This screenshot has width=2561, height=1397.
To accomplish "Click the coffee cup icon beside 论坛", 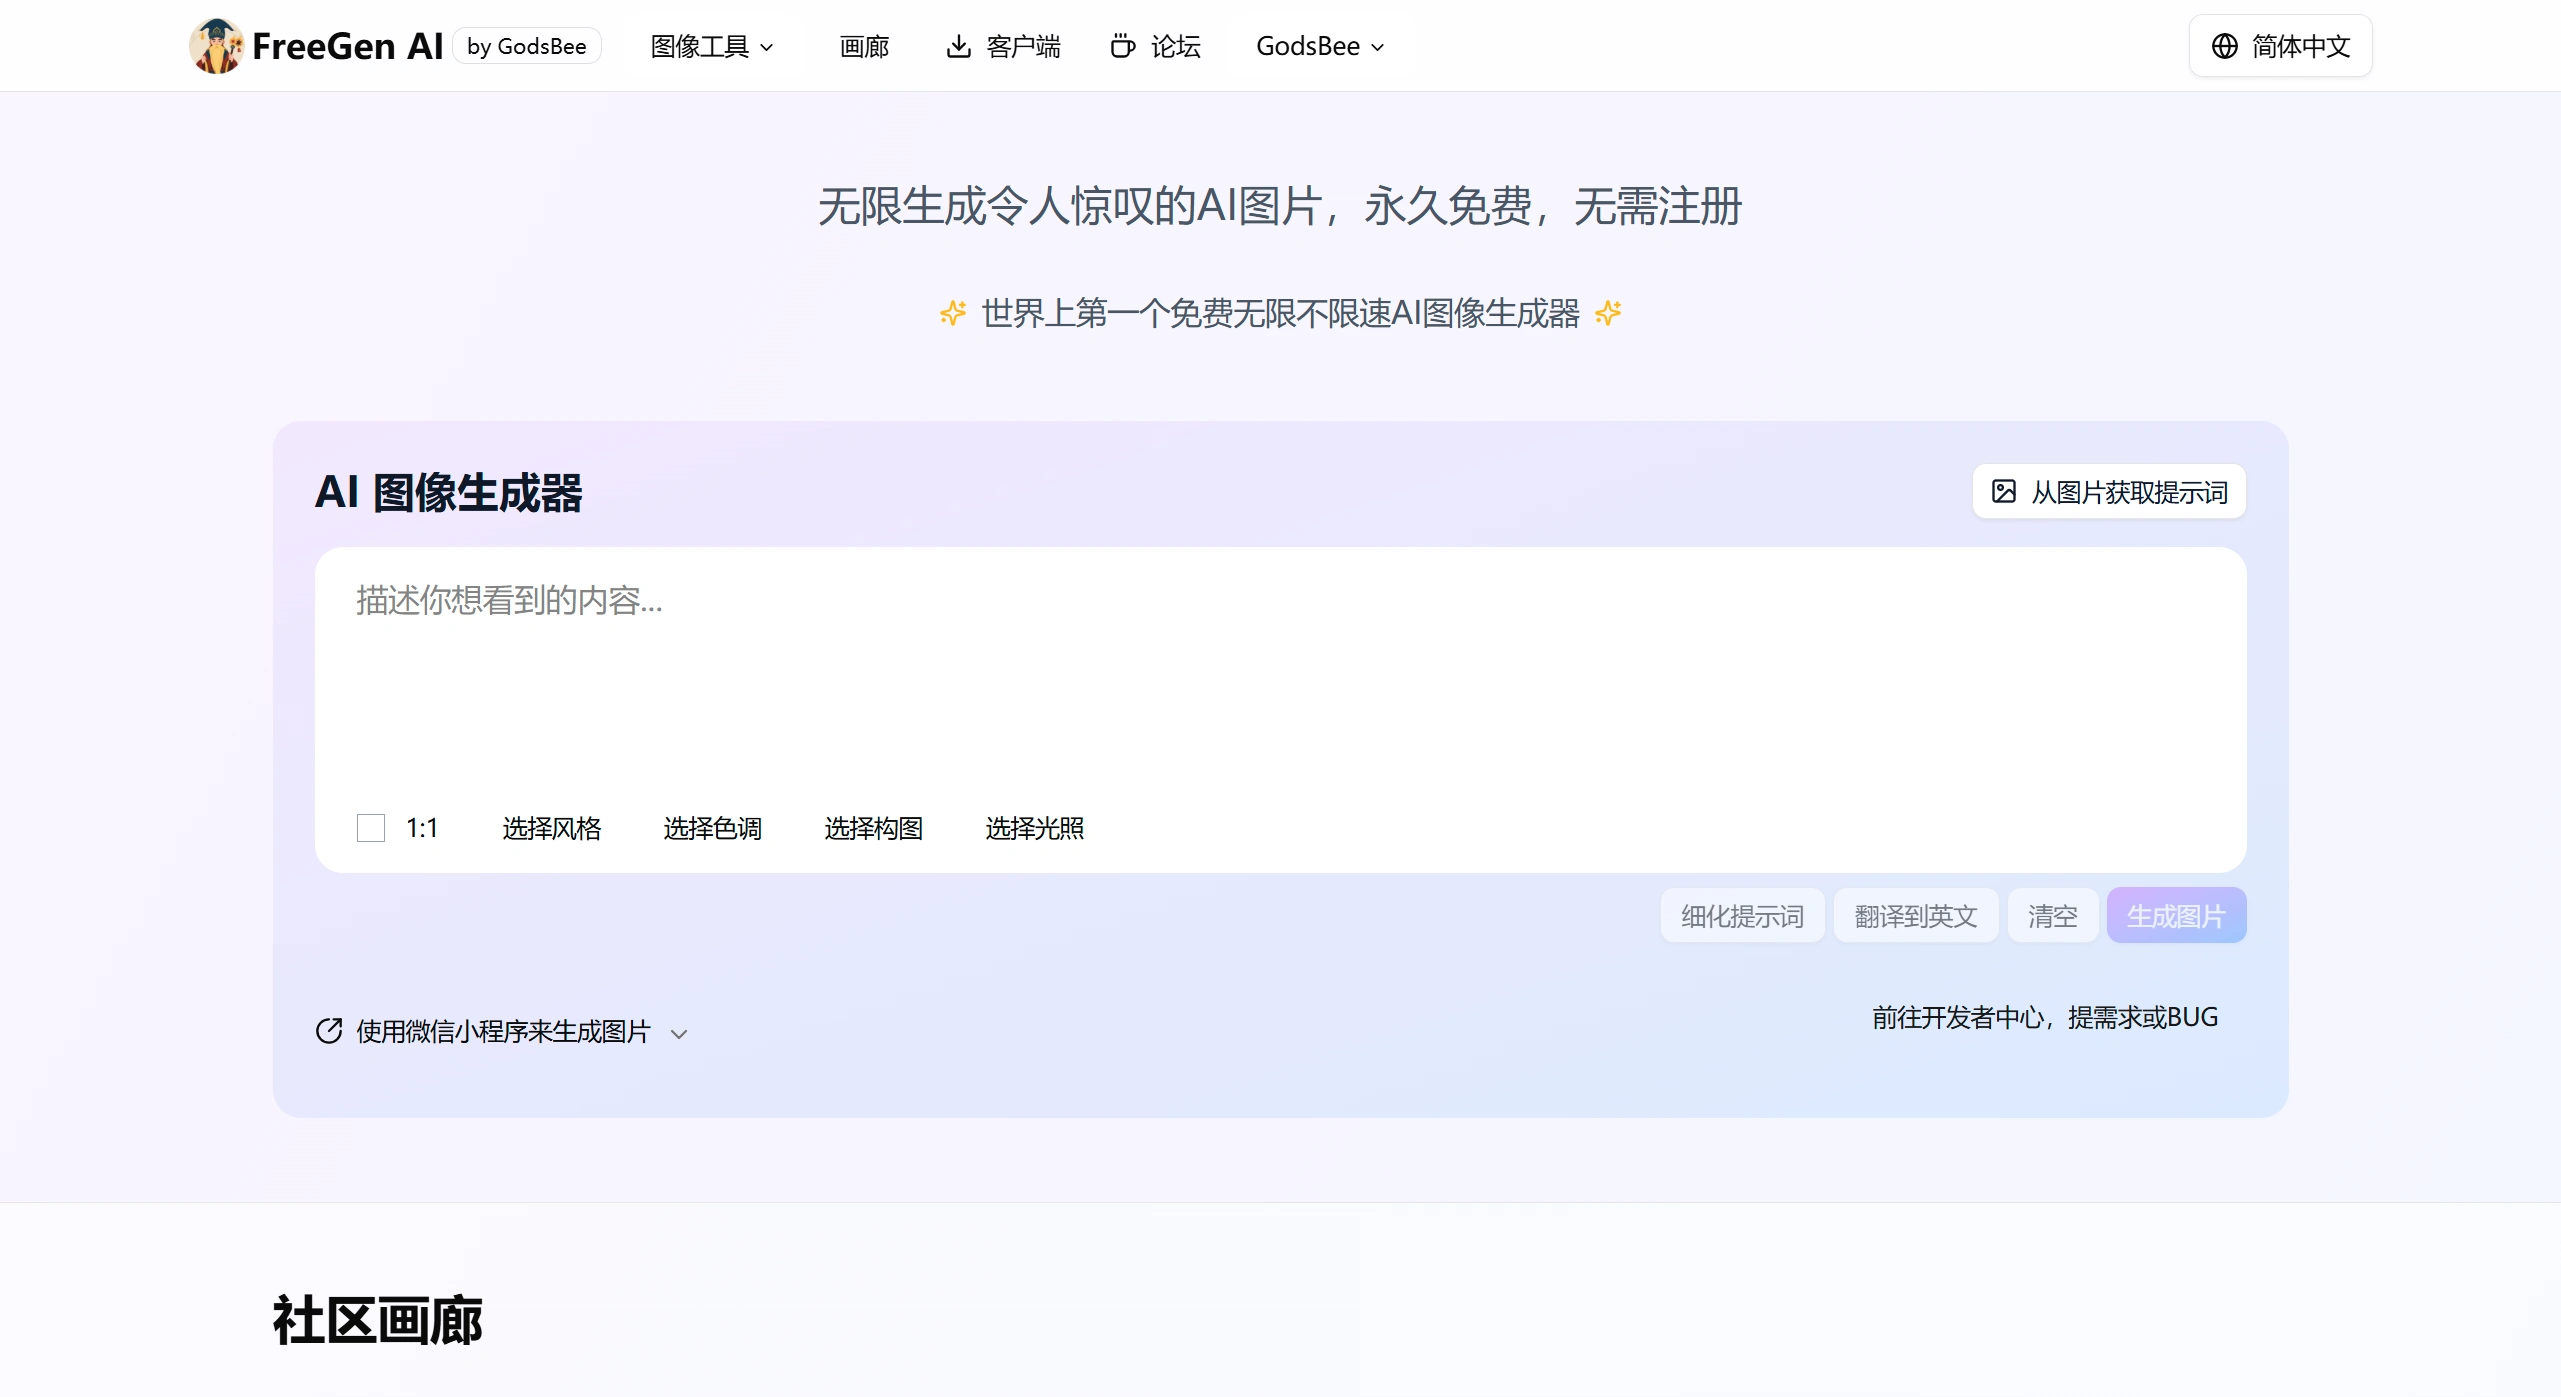I will (x=1122, y=46).
